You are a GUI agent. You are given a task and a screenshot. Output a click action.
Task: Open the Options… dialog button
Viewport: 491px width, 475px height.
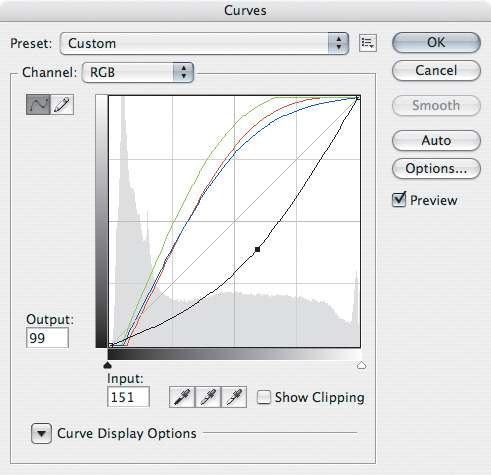click(x=436, y=169)
